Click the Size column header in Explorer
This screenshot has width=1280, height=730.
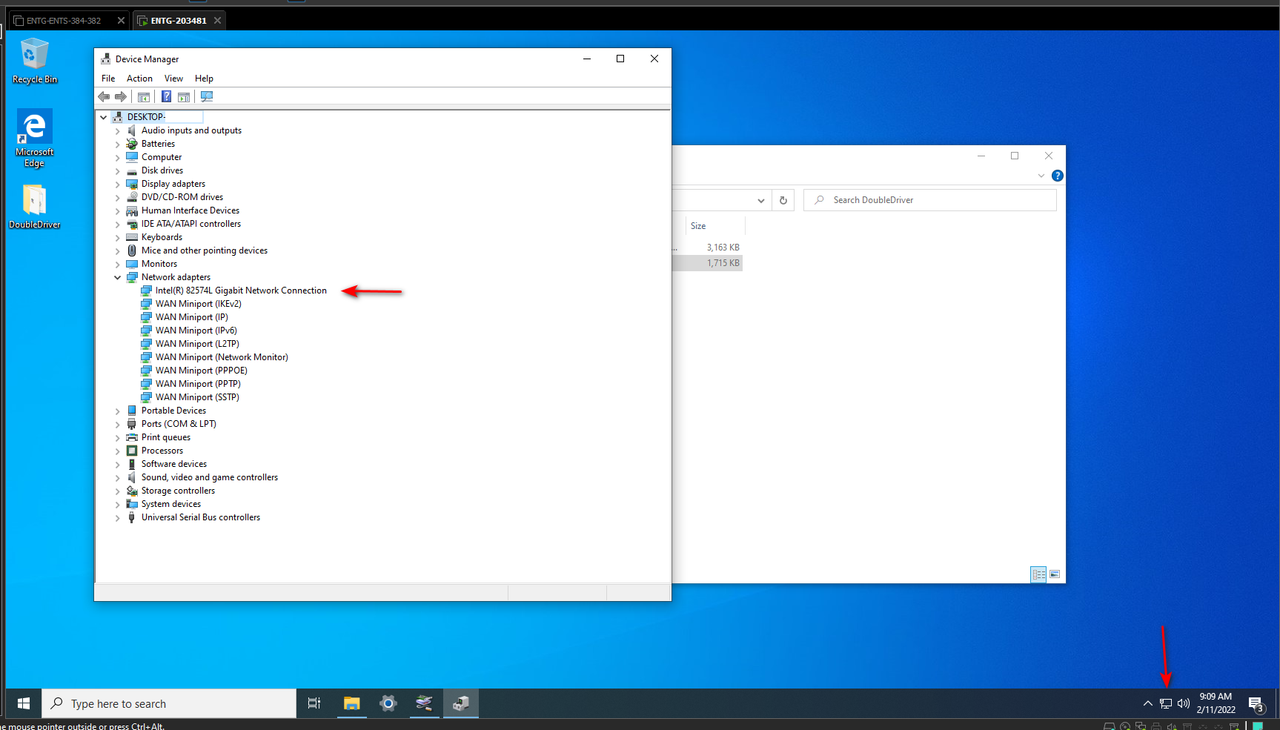714,226
